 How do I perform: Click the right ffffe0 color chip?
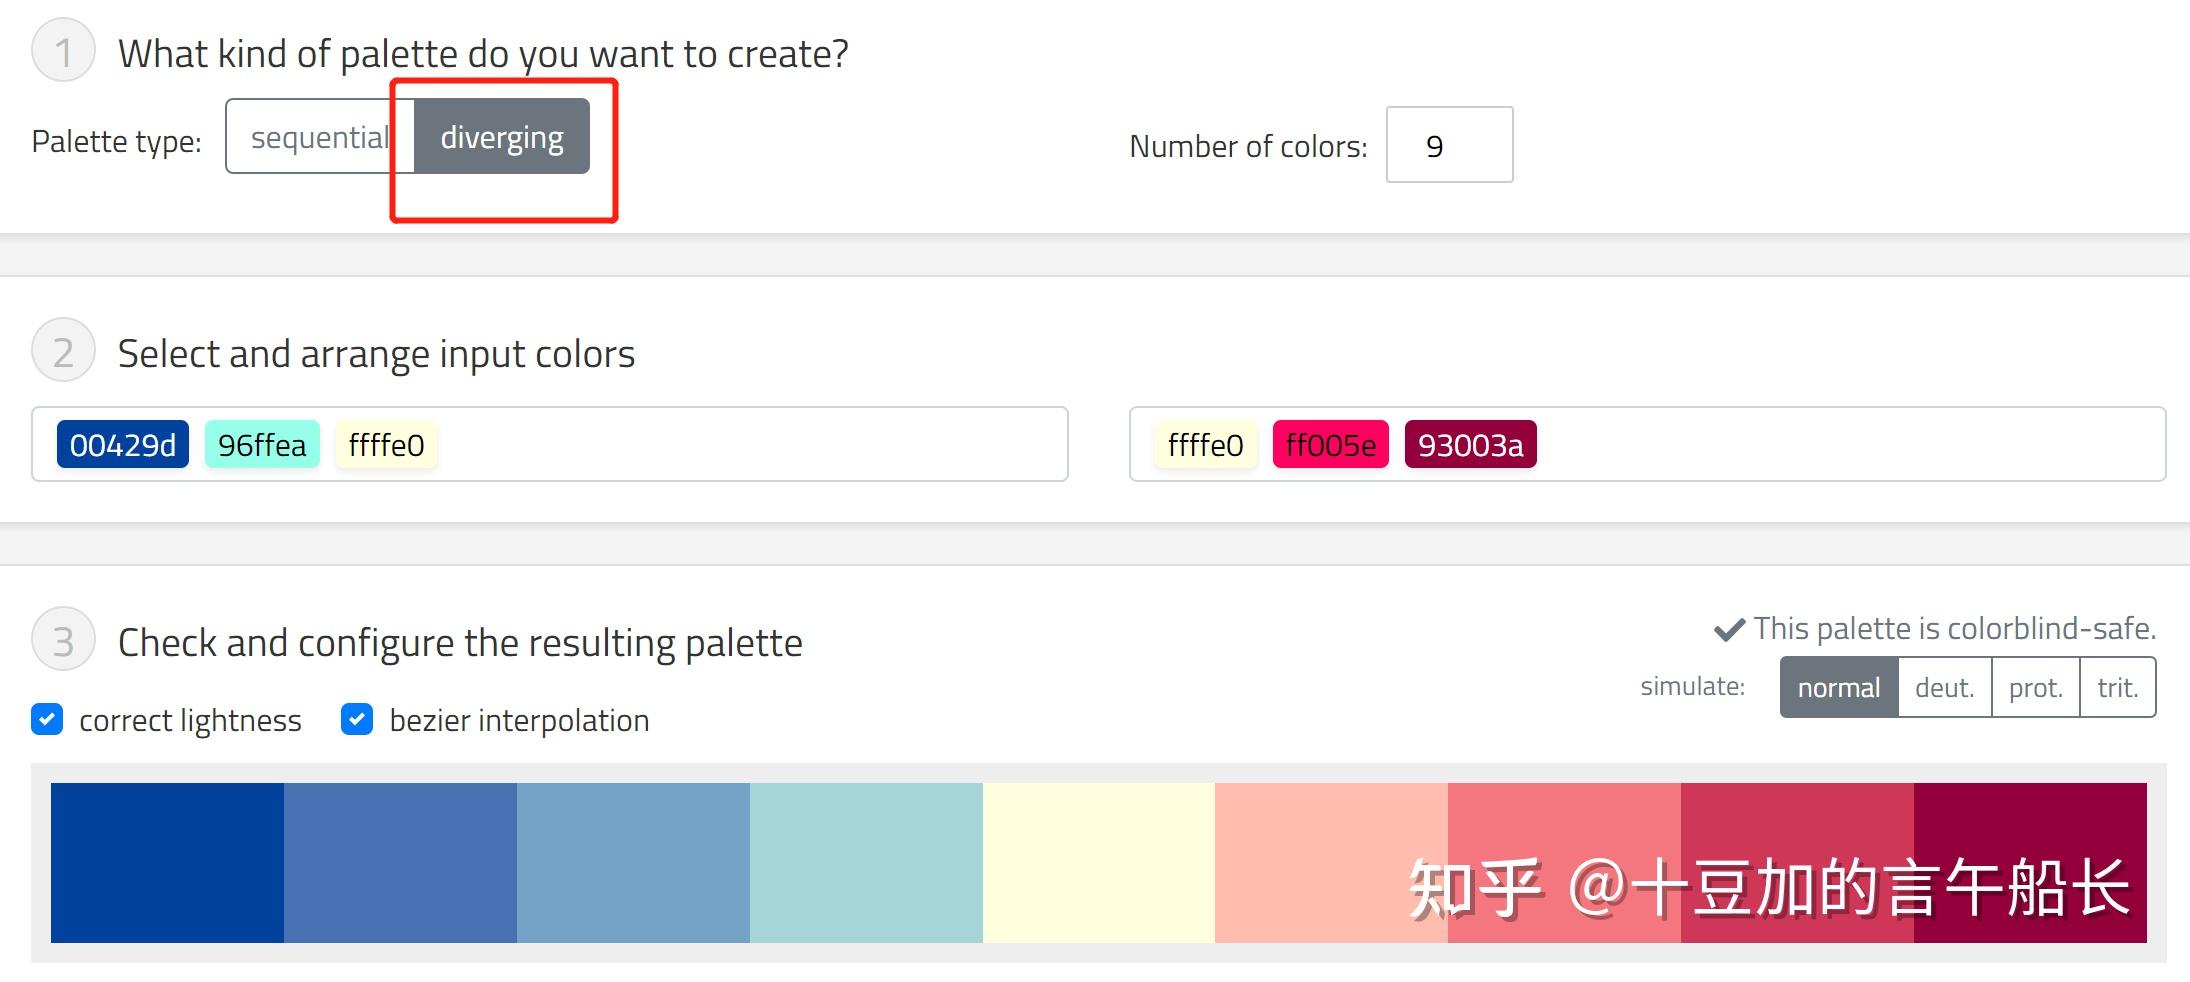1205,445
